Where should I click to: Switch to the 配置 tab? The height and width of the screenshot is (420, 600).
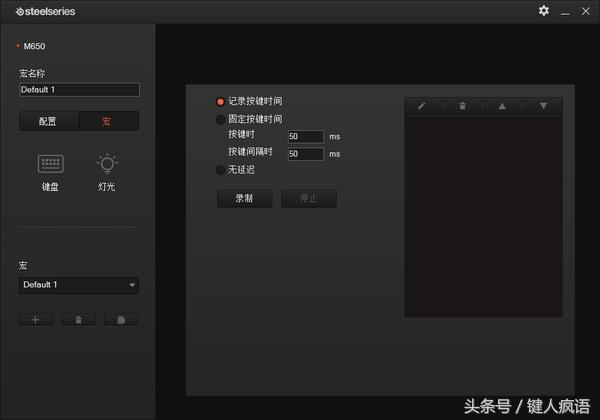[x=49, y=121]
